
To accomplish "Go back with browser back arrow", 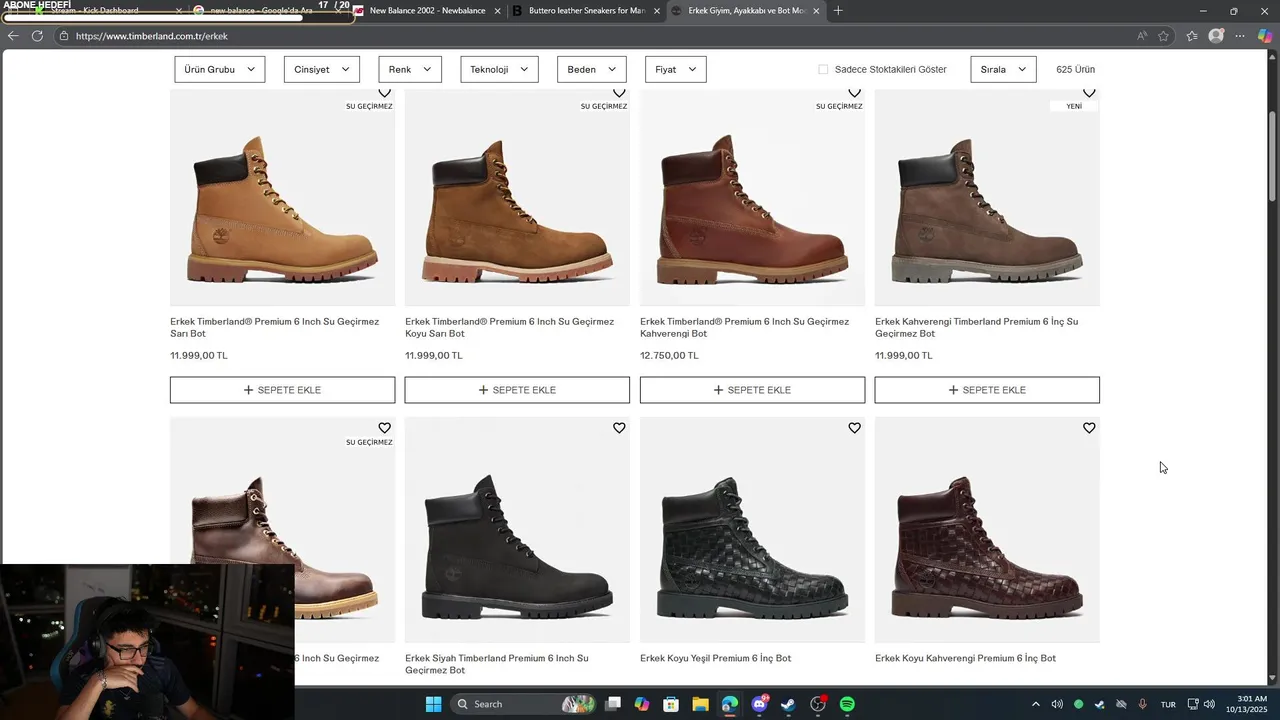I will [13, 36].
